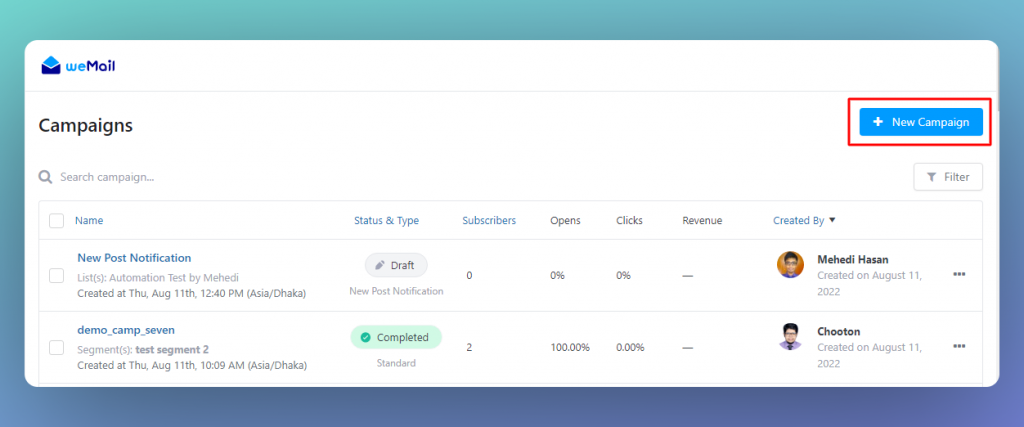Expand the Created By sort arrow
The height and width of the screenshot is (427, 1024).
tap(832, 221)
